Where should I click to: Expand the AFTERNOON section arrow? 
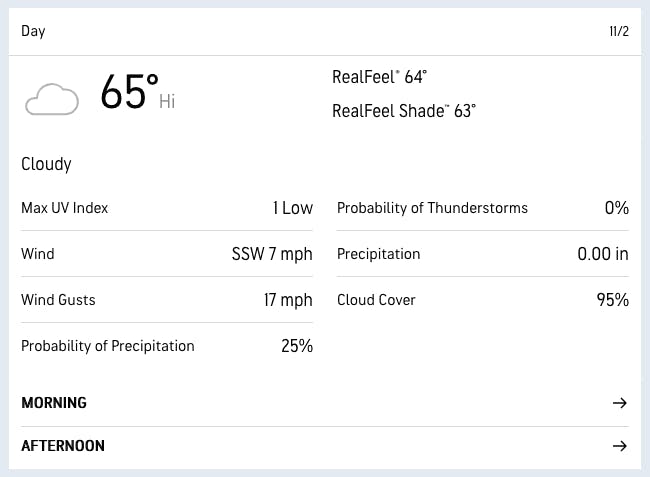pyautogui.click(x=620, y=446)
